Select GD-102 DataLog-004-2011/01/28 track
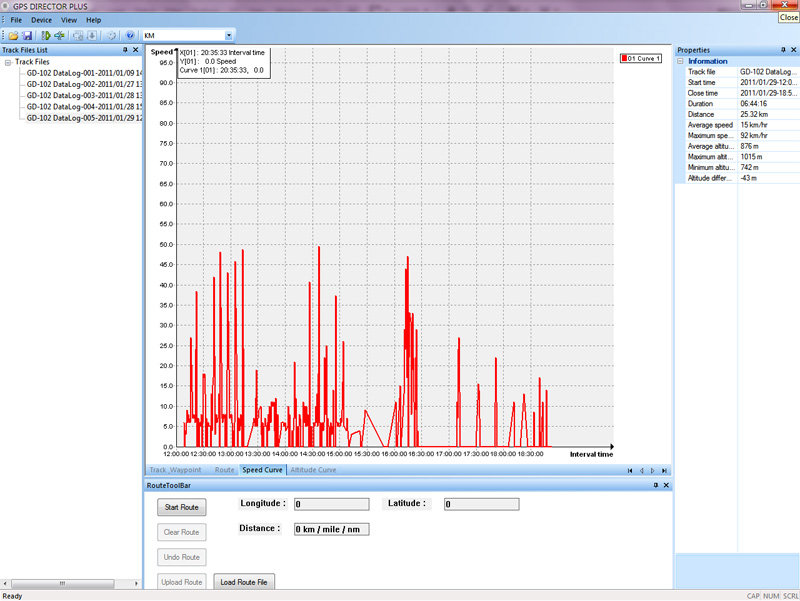This screenshot has width=800, height=601. (x=84, y=107)
